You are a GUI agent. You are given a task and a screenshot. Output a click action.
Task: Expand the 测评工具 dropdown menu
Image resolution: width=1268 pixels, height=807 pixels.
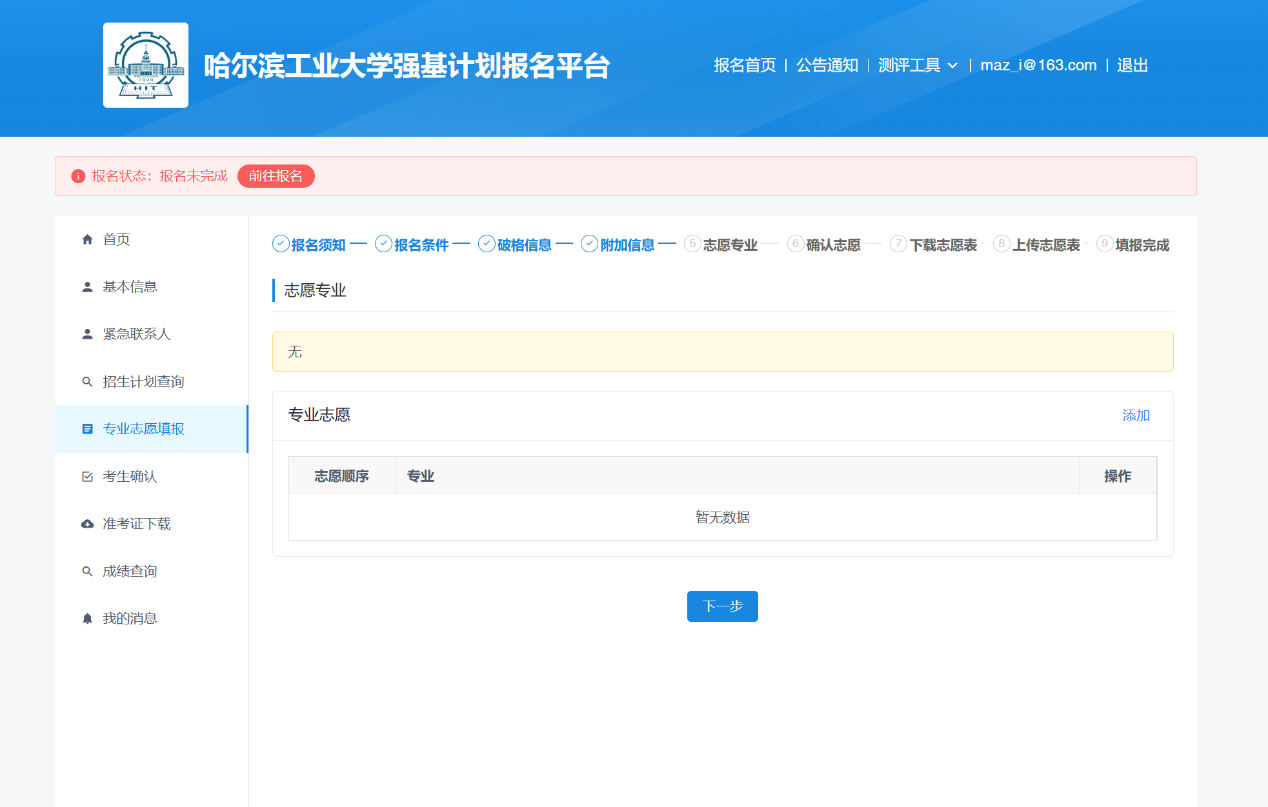(918, 65)
